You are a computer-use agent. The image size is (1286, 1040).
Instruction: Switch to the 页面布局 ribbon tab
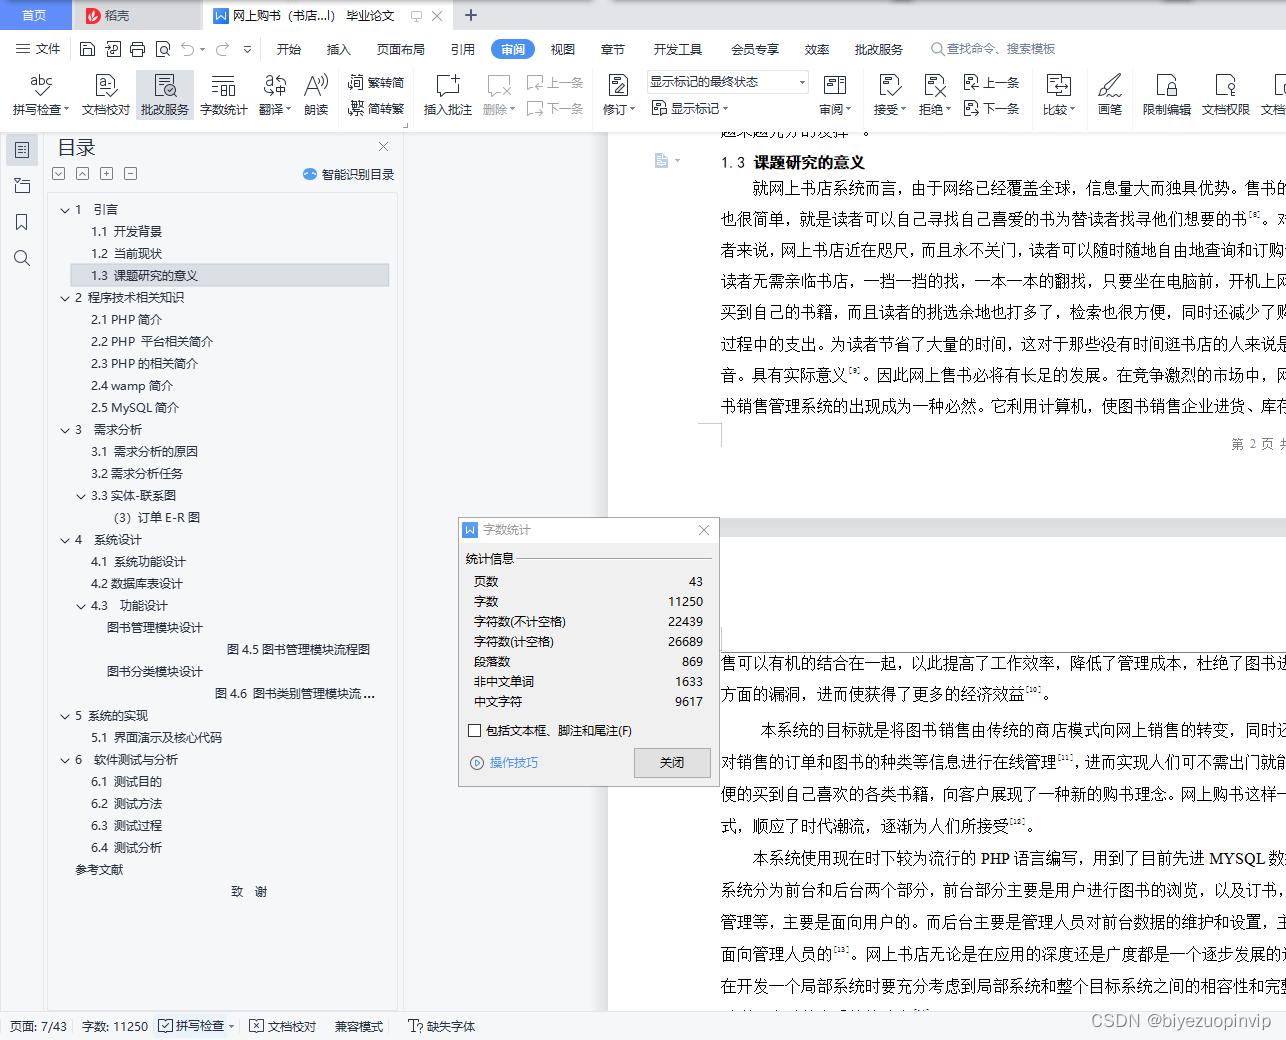coord(401,49)
